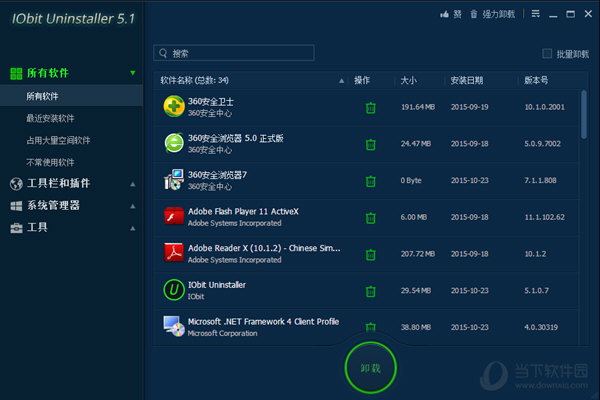Viewport: 600px width, 400px height.
Task: Click the 360安全浏览器 5.0 app icon
Action: [174, 143]
